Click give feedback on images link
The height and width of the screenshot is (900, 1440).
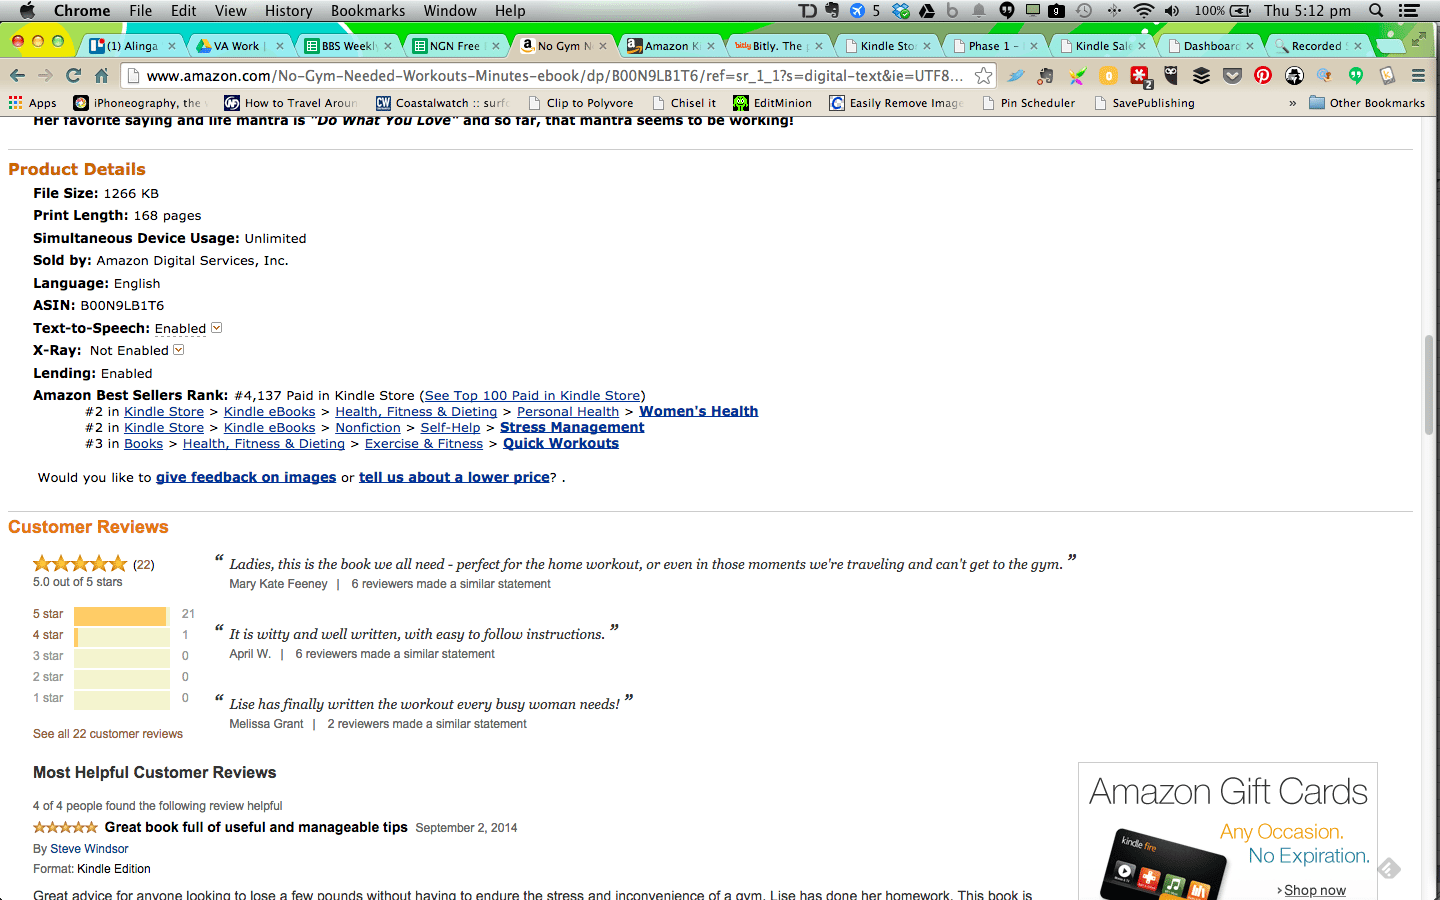[x=246, y=477]
